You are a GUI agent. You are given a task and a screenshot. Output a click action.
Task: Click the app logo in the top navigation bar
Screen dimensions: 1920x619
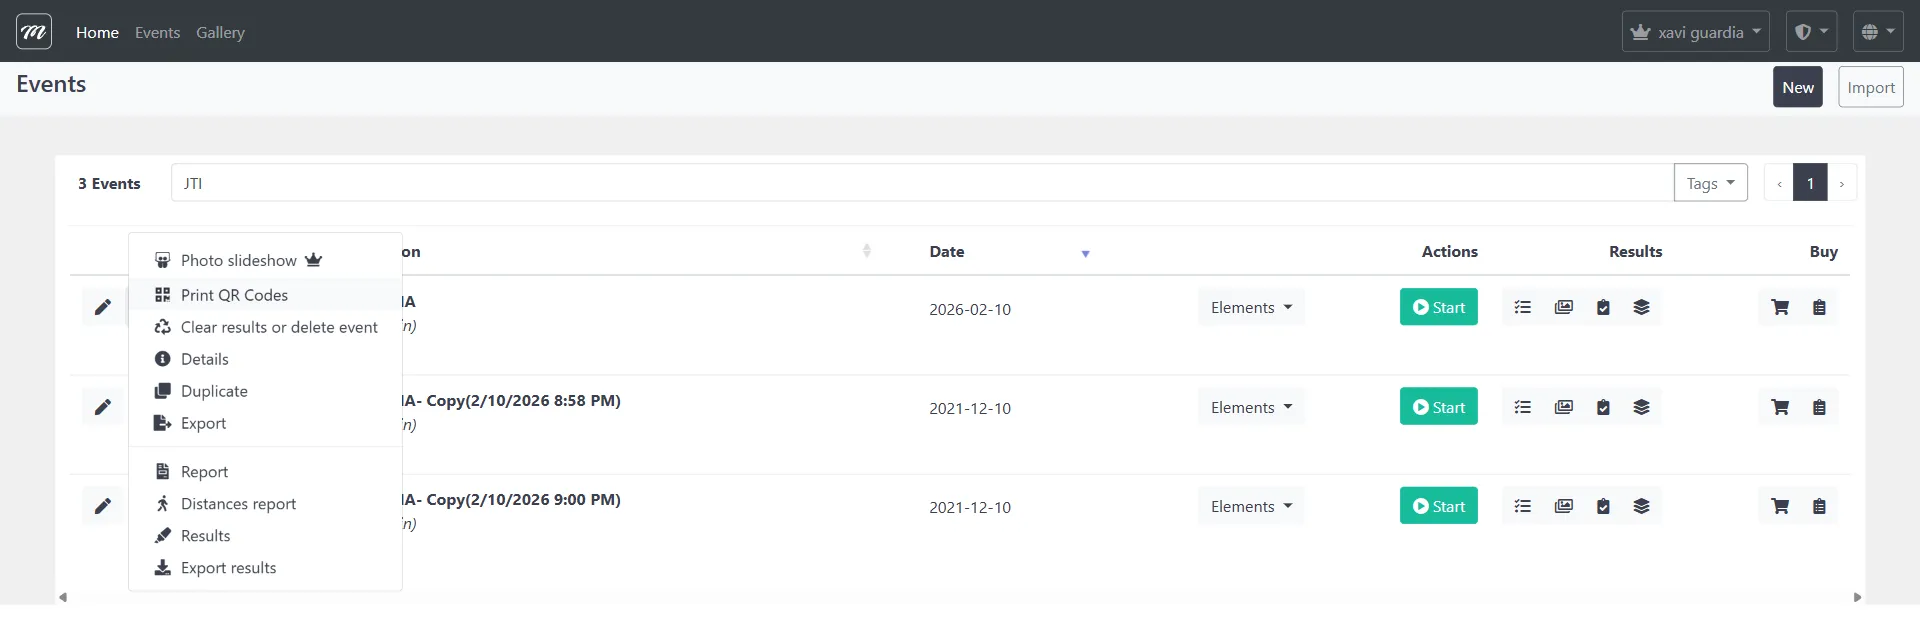[34, 32]
